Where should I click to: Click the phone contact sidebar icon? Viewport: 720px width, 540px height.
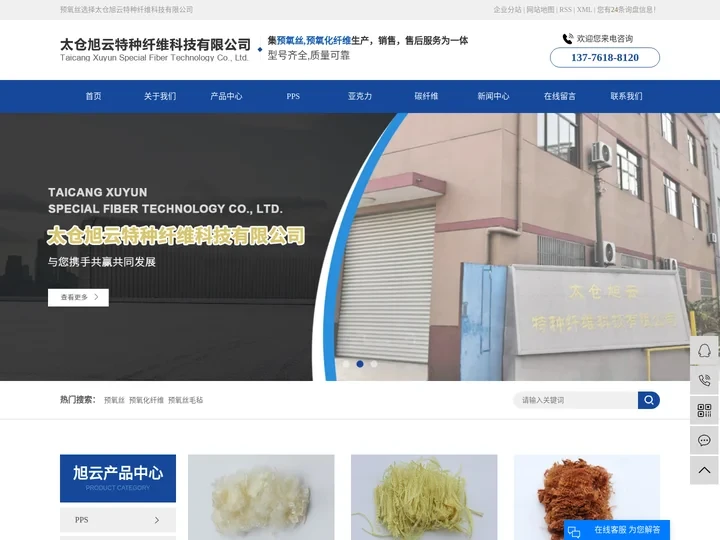pyautogui.click(x=704, y=380)
